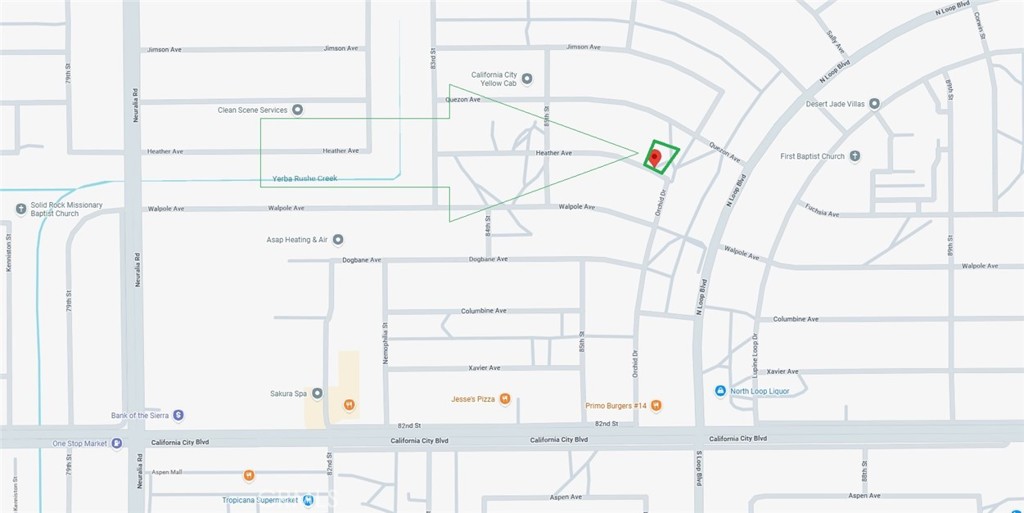
Task: Click the Jesse's Pizza text label
Action: pyautogui.click(x=473, y=399)
